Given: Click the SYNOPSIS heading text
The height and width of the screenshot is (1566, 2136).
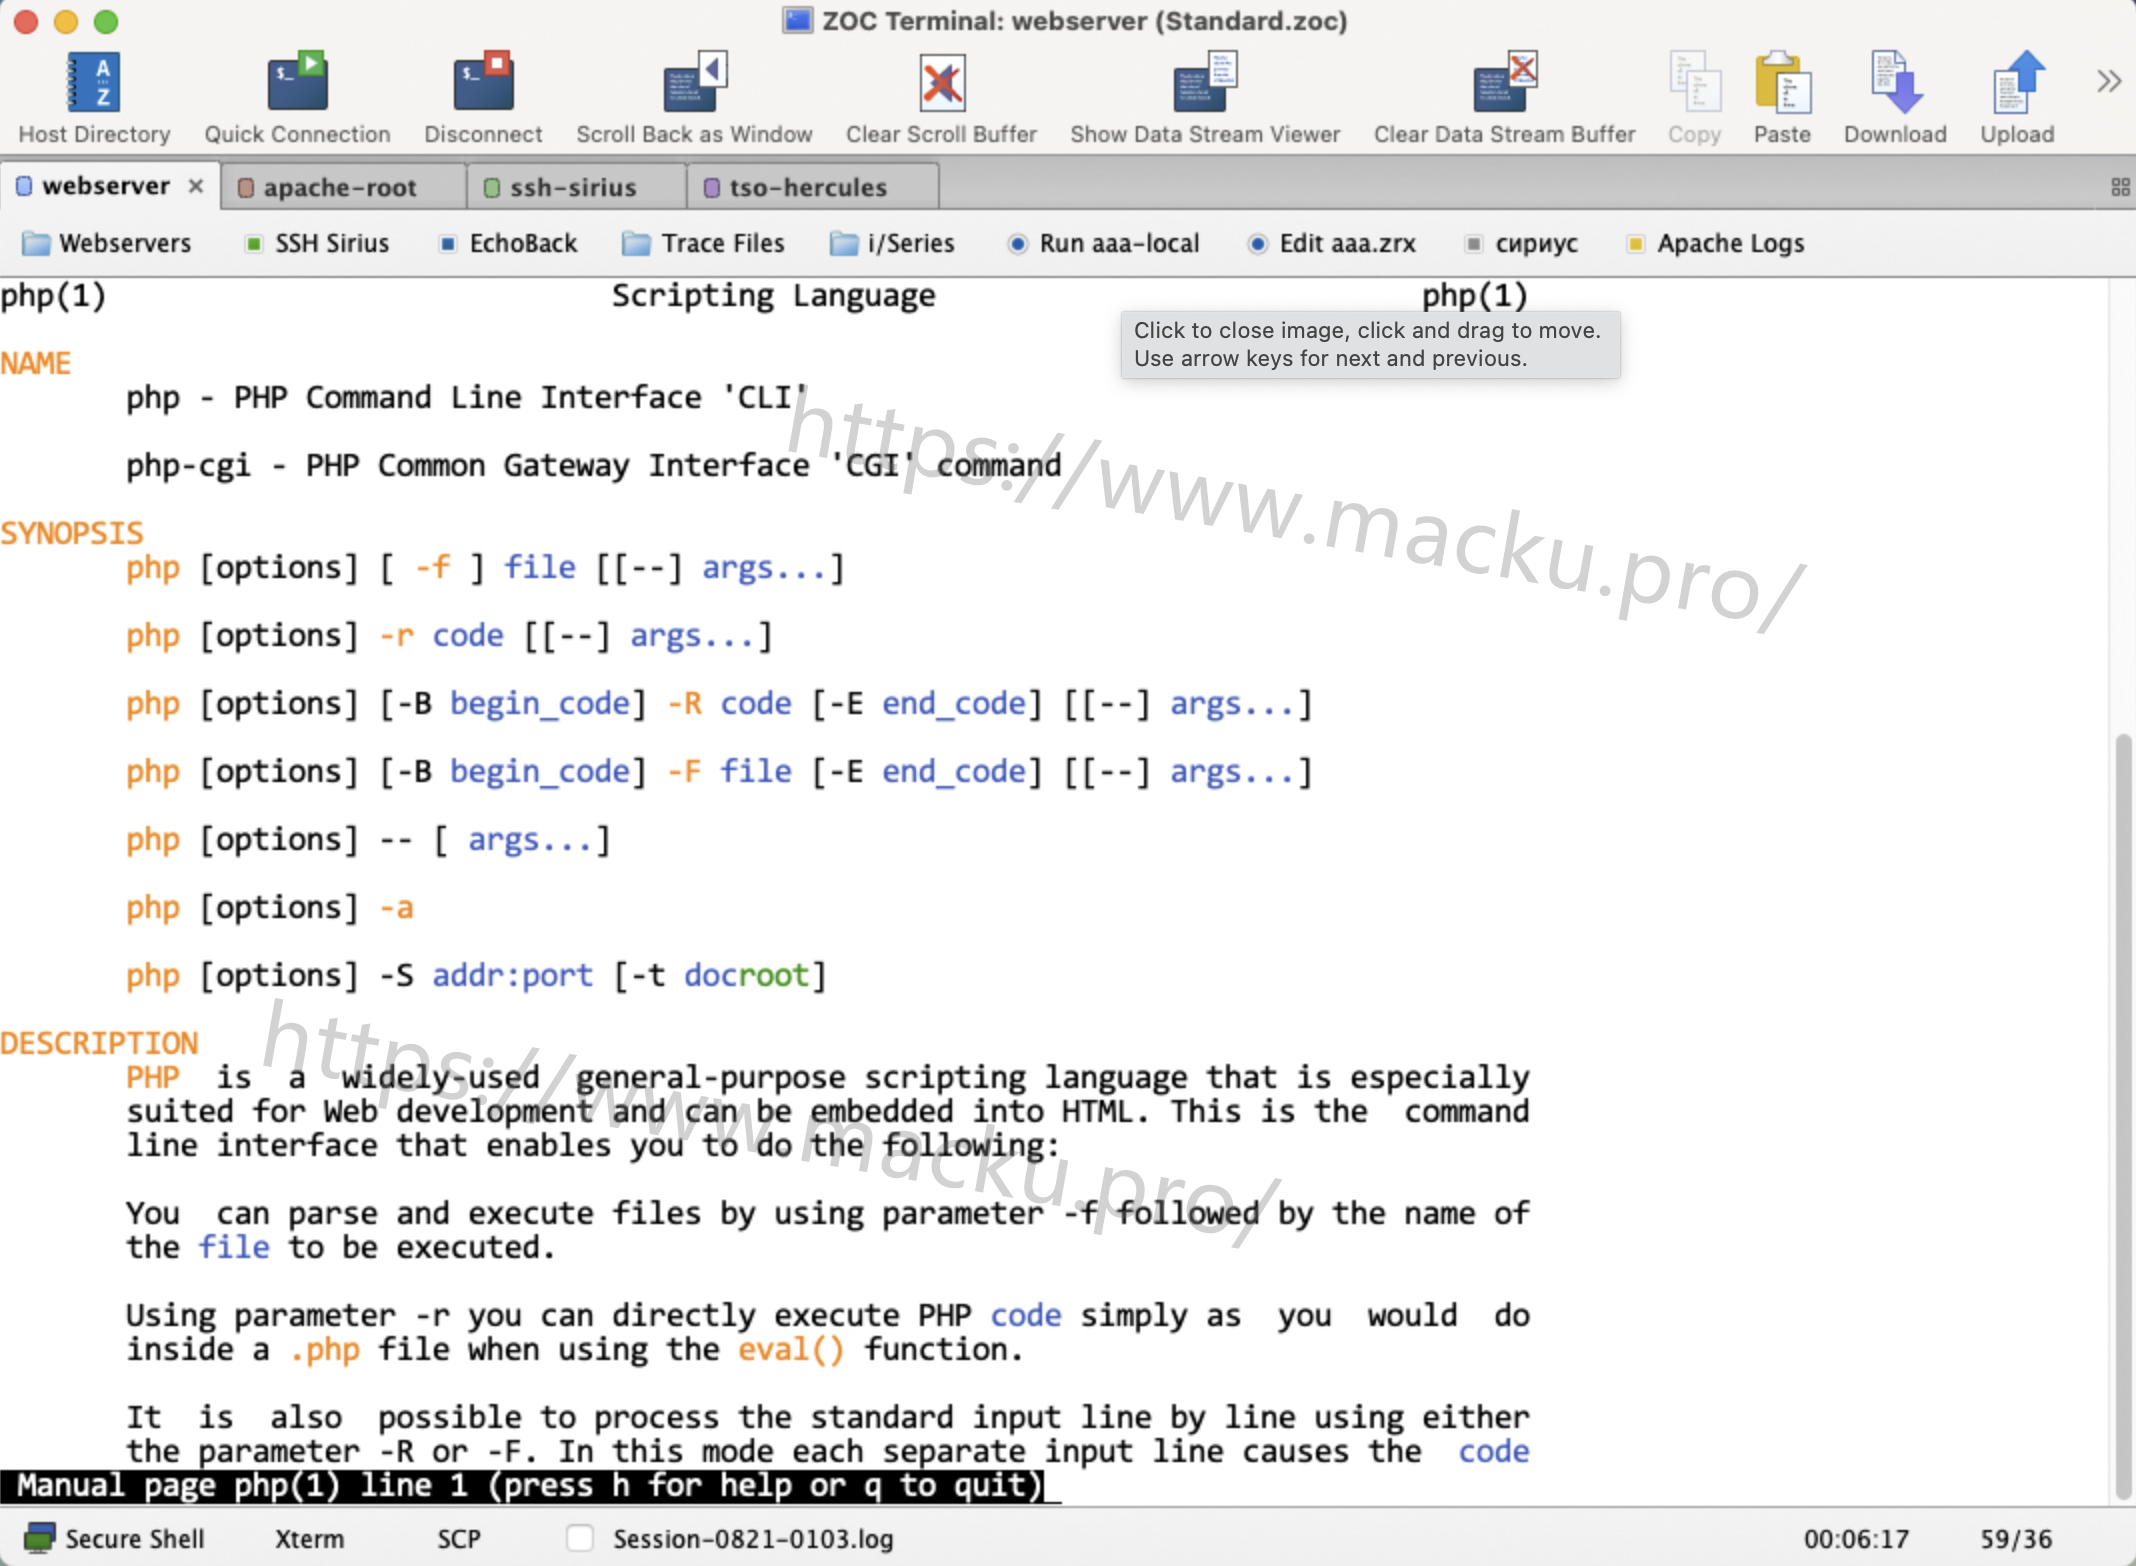Looking at the screenshot, I should [72, 533].
